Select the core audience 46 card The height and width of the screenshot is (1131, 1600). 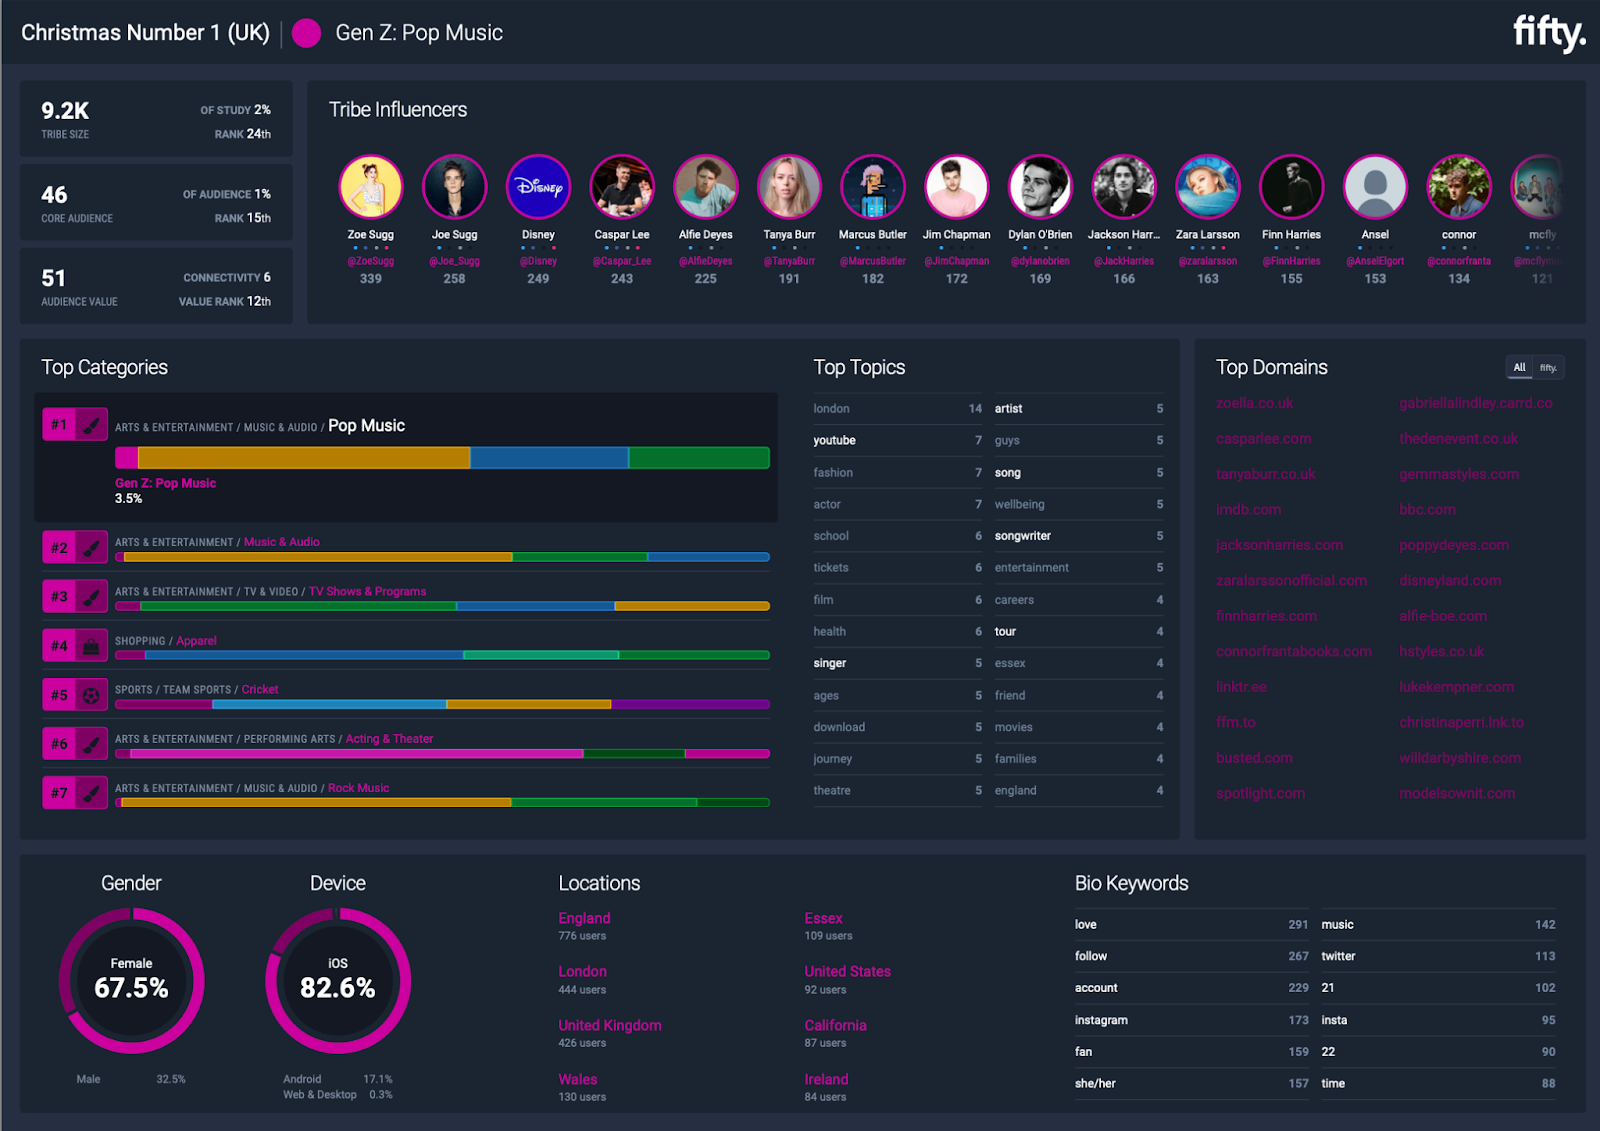pos(156,203)
